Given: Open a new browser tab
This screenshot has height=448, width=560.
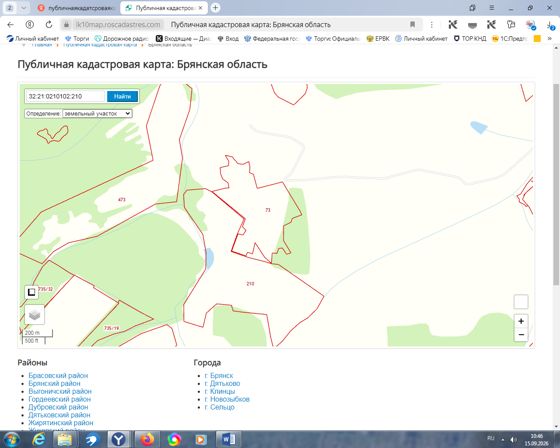Looking at the screenshot, I should coord(215,8).
